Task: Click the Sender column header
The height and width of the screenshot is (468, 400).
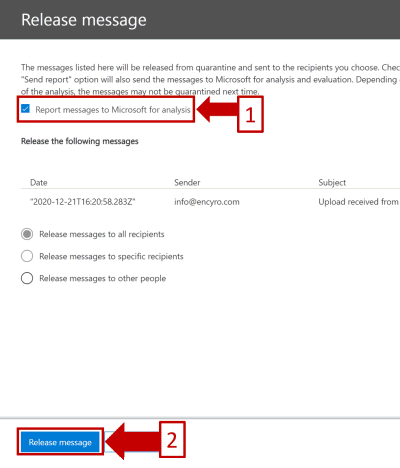Action: pos(187,182)
